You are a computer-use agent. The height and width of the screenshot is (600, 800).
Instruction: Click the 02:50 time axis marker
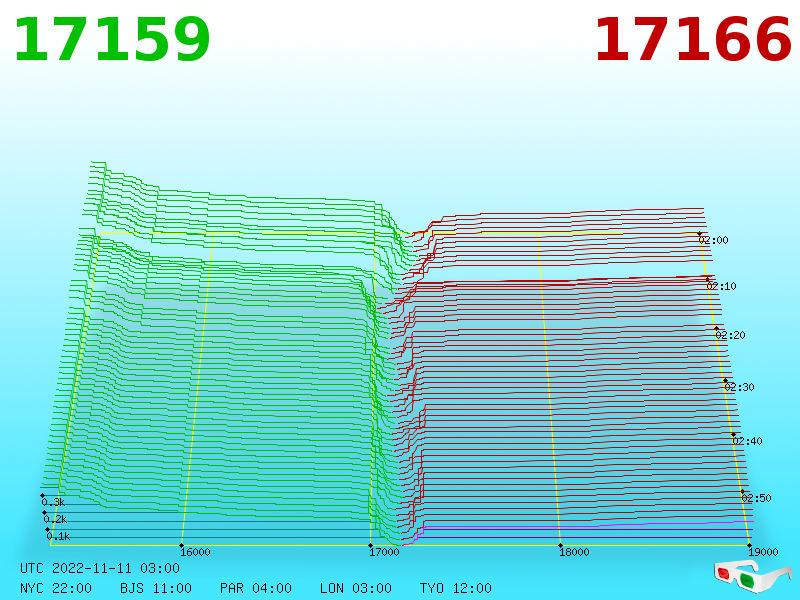756,498
